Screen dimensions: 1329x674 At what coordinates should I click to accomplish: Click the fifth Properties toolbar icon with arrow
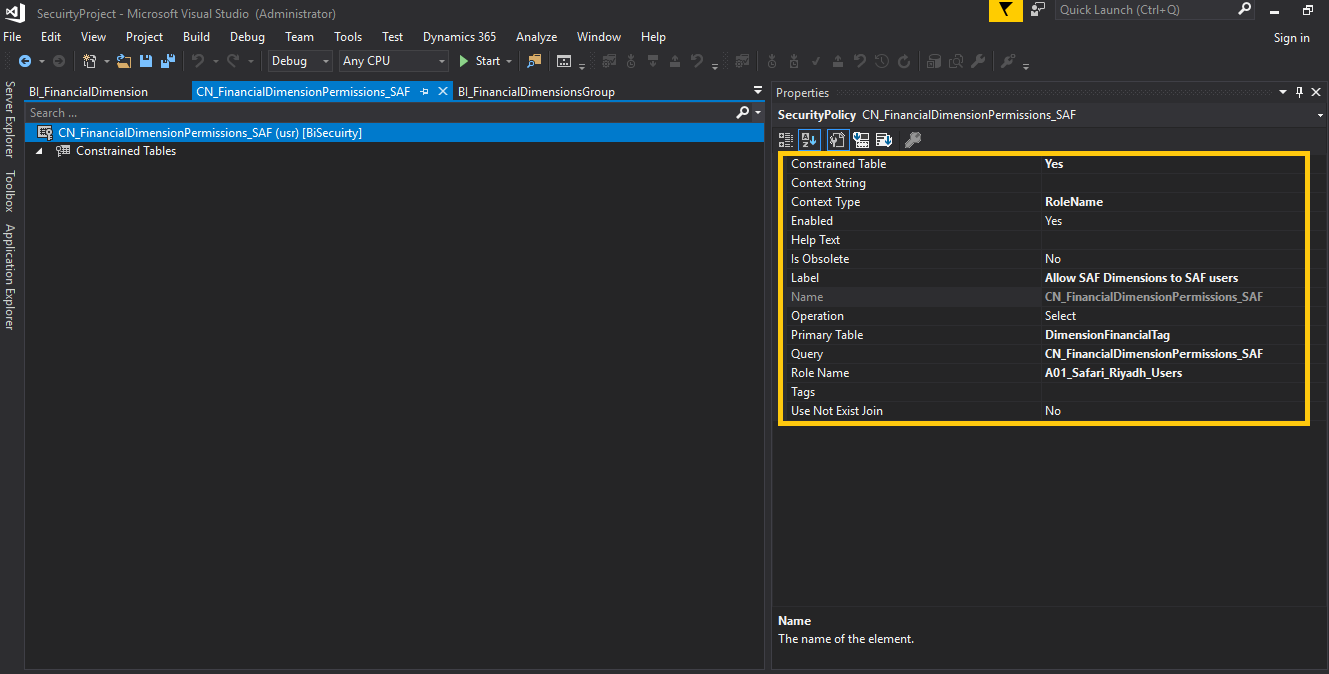coord(884,139)
